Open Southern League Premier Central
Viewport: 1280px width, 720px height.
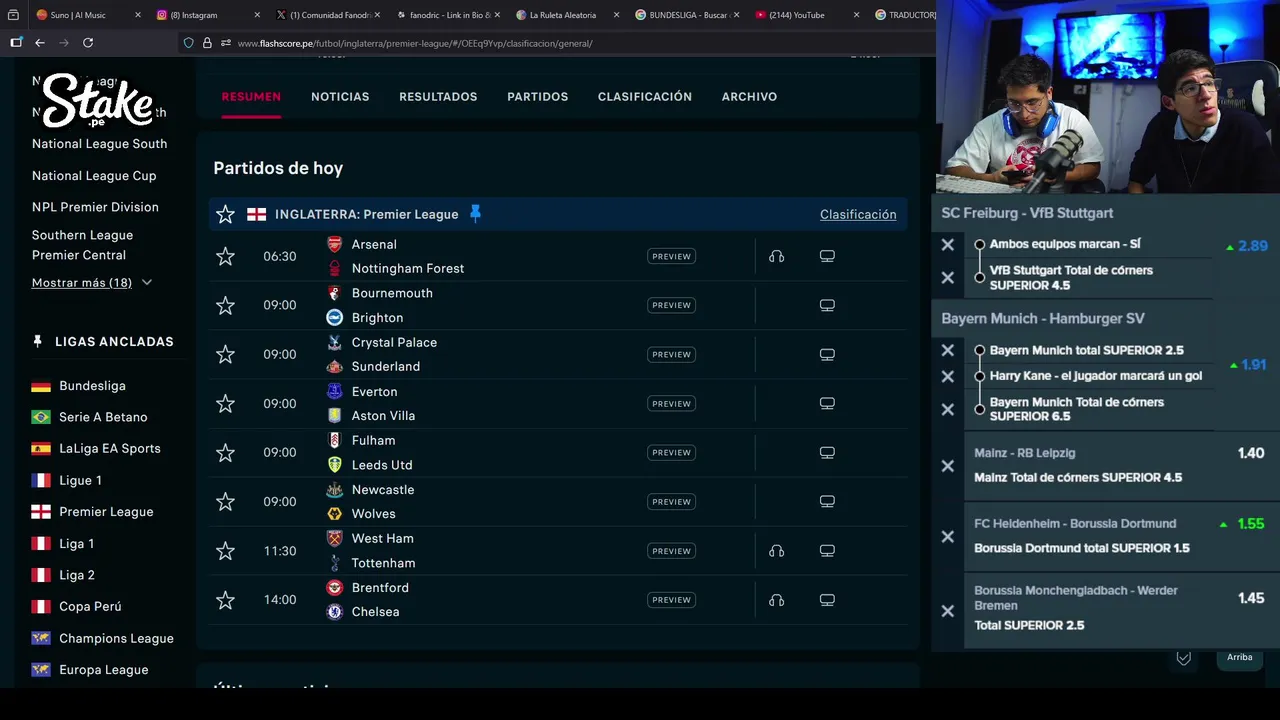(x=82, y=245)
